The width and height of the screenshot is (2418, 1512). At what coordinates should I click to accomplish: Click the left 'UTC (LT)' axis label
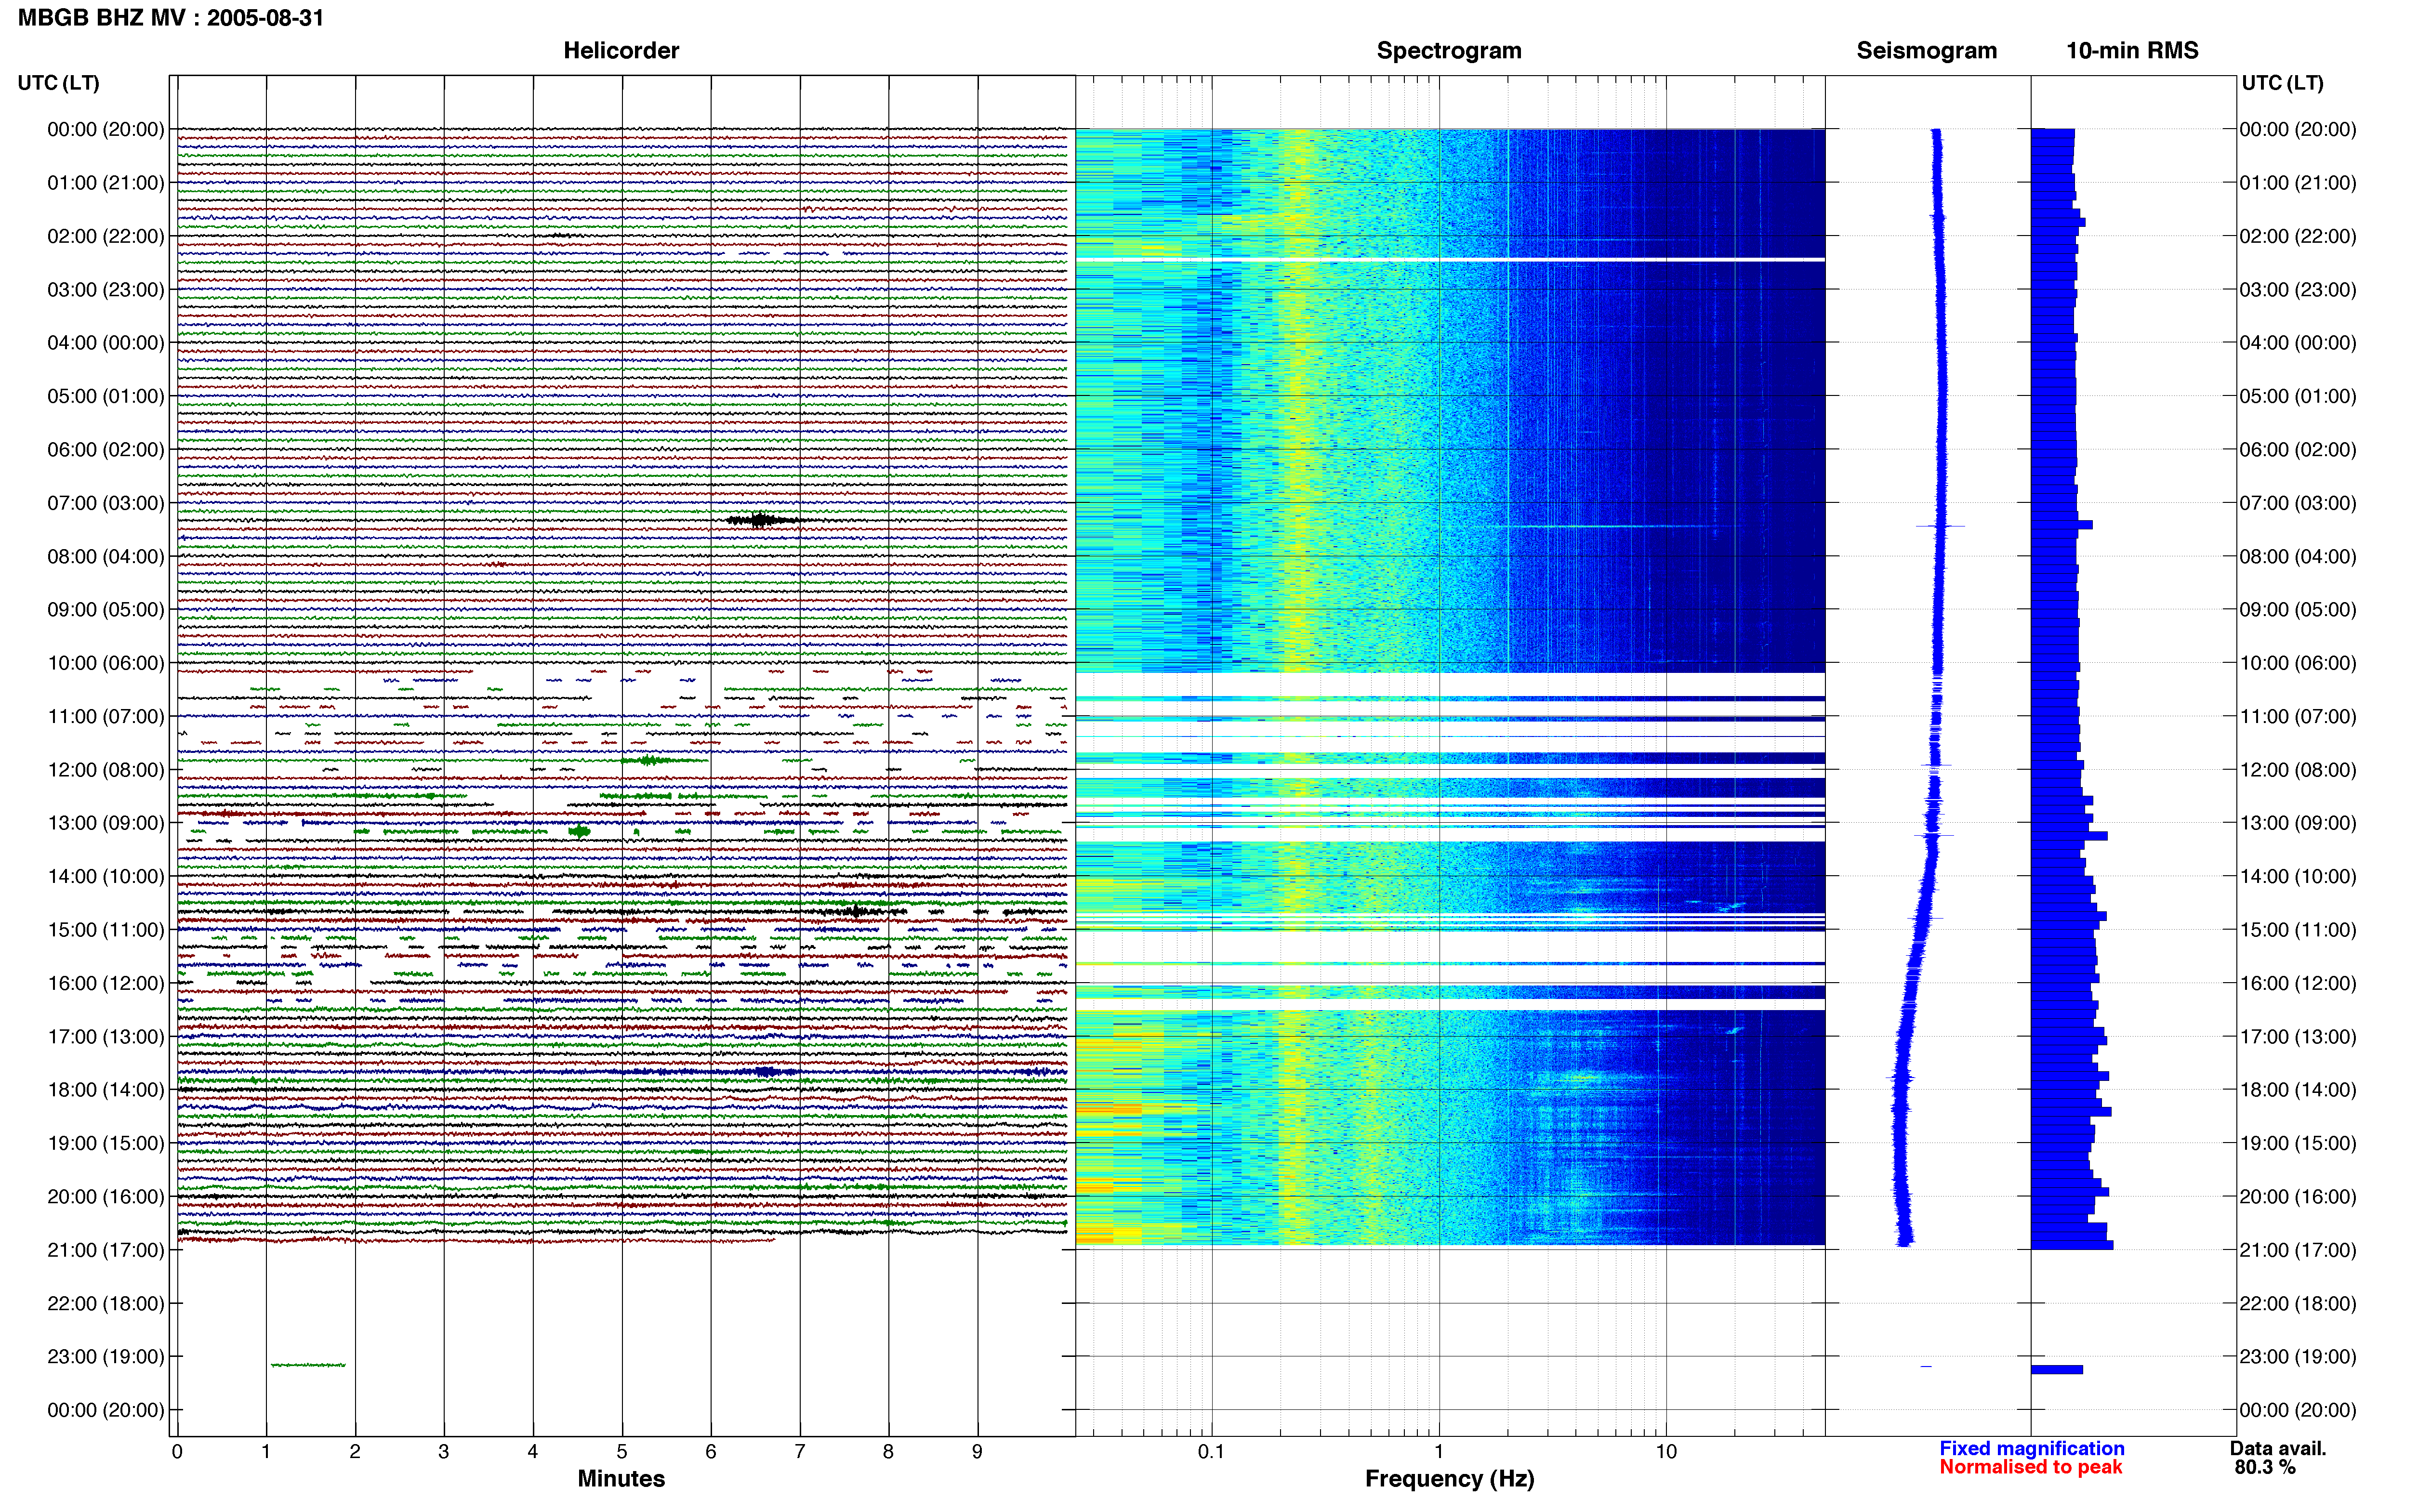[58, 83]
